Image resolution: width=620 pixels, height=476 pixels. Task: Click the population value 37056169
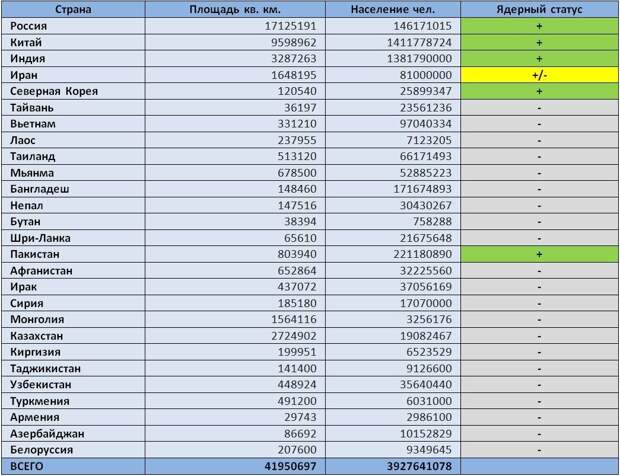coord(425,287)
